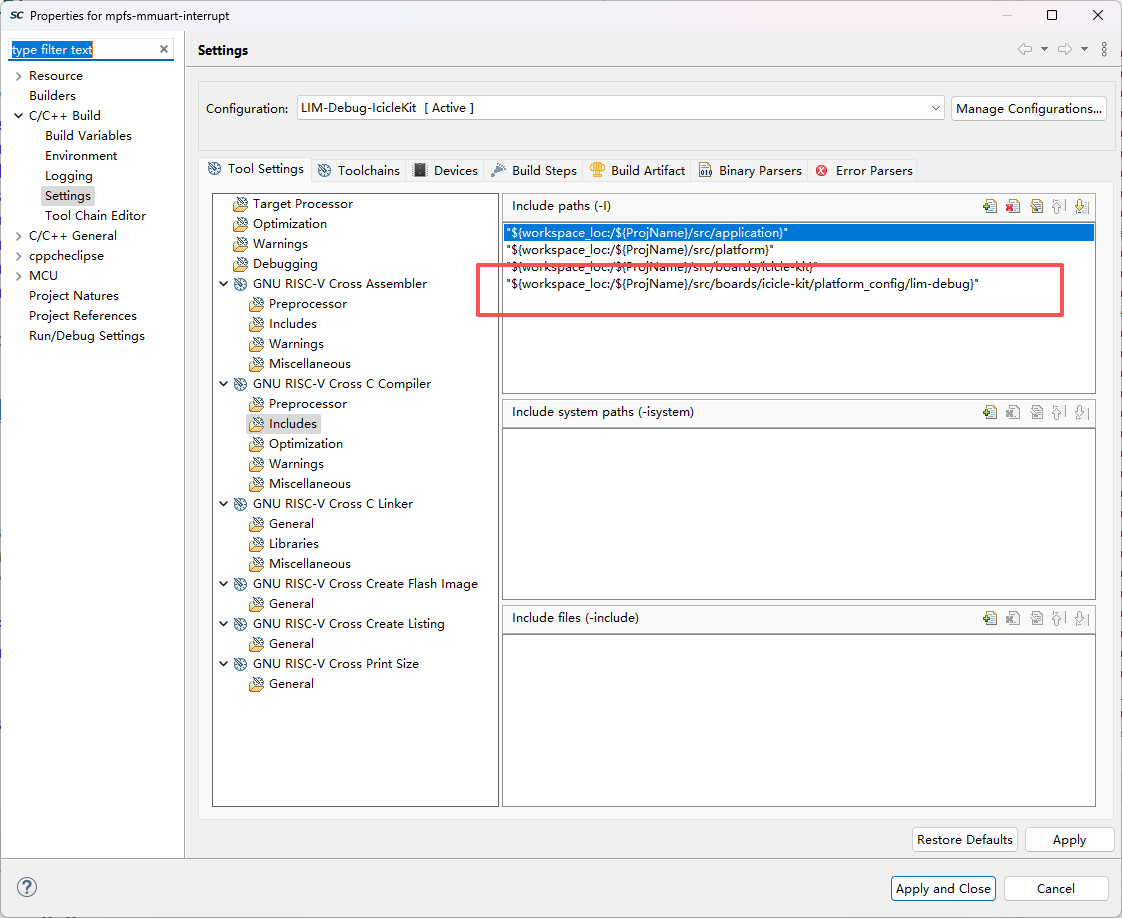Open Project References page
Viewport: 1122px width, 918px height.
pos(82,316)
